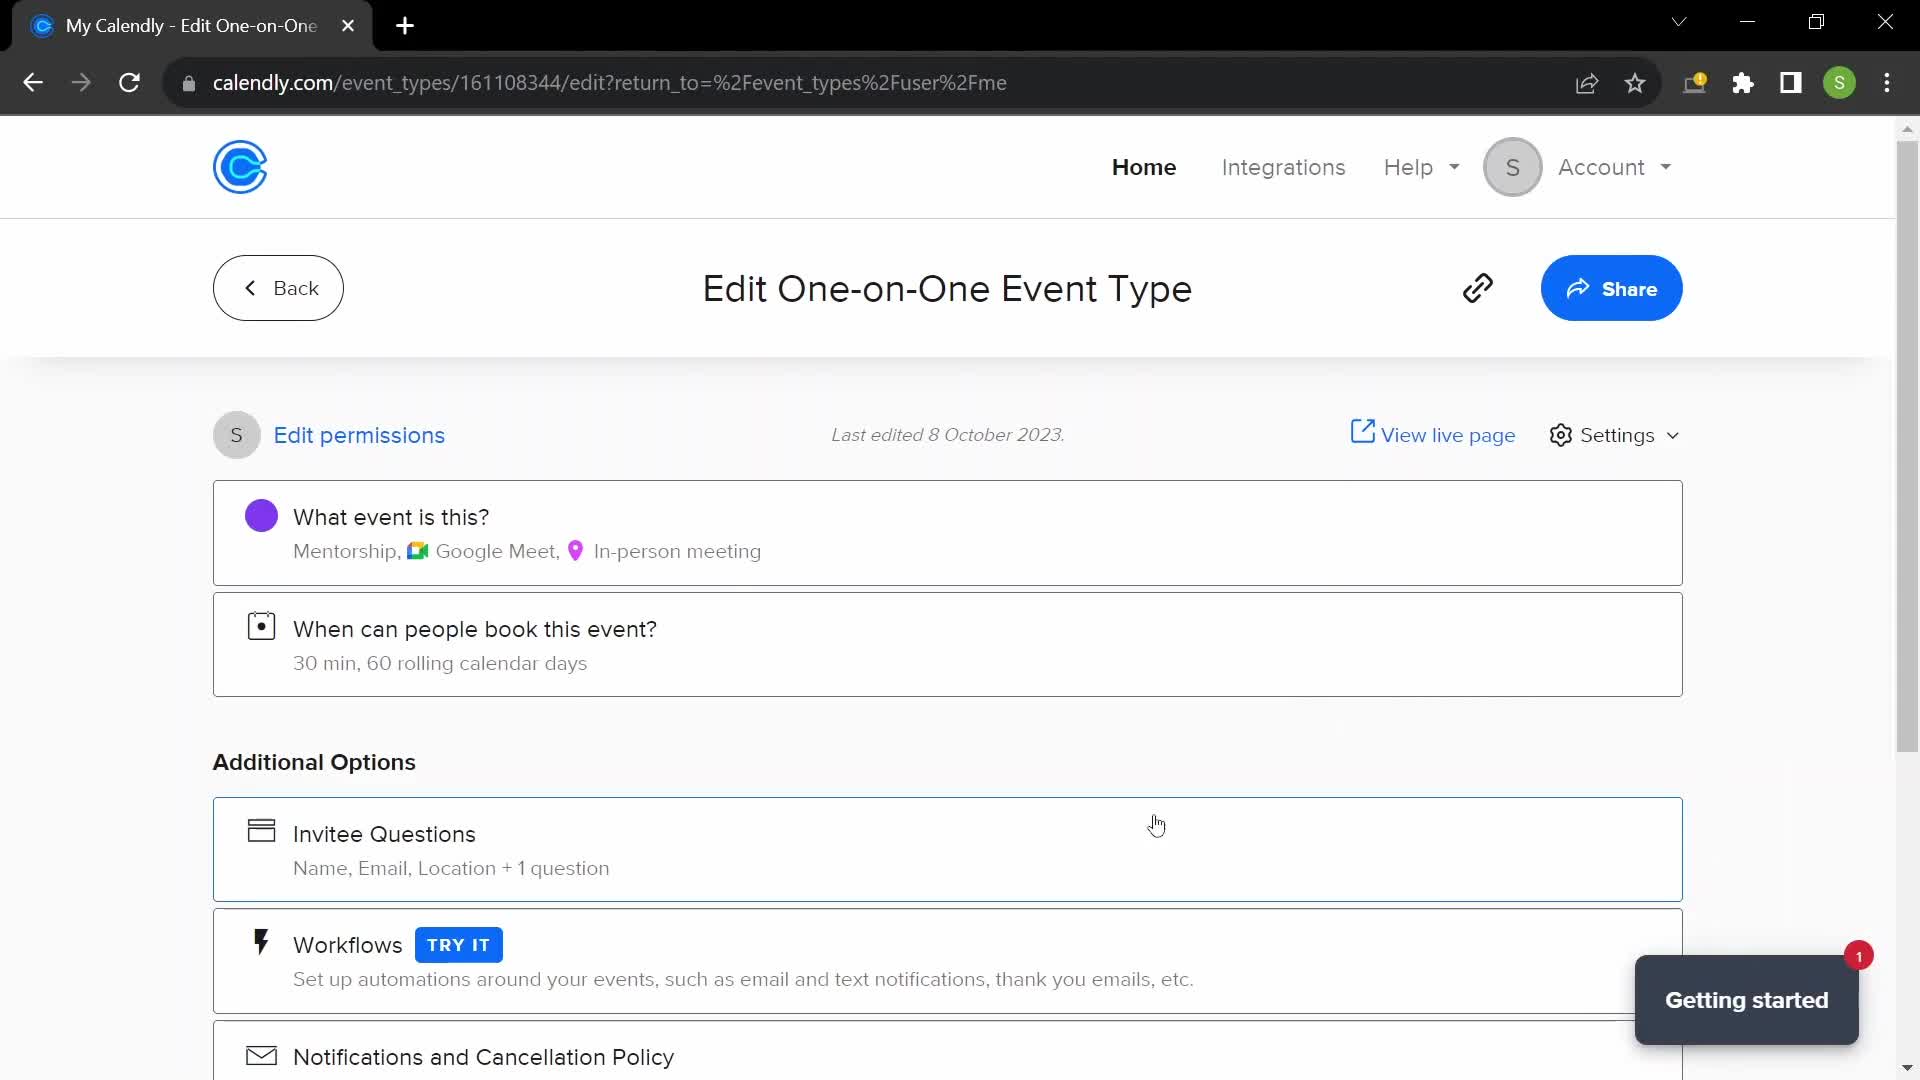Click the copy link icon
This screenshot has height=1080, width=1920.
pos(1478,289)
